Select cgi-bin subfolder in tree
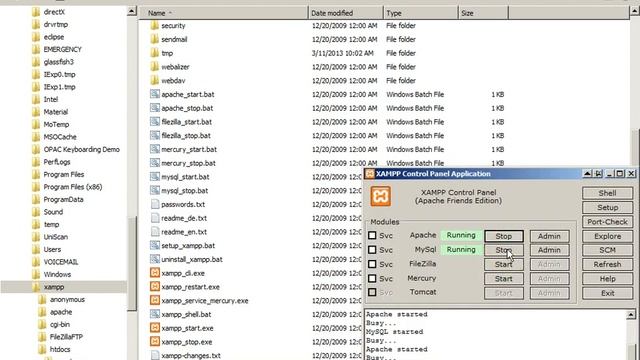The image size is (640, 360). (60, 324)
